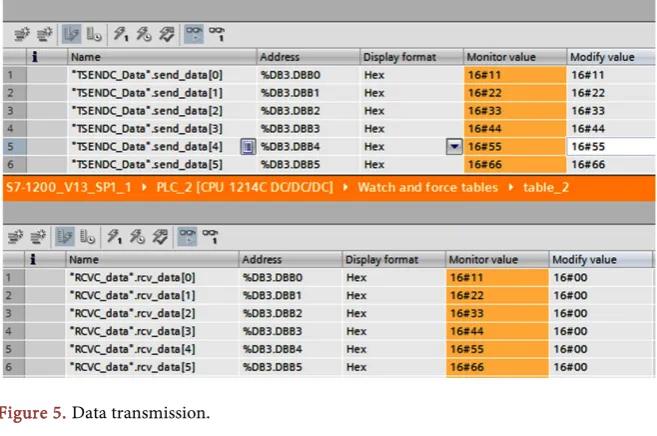657x436 pixels.
Task: Click table_2 breadcrumb entry
Action: [x=546, y=187]
